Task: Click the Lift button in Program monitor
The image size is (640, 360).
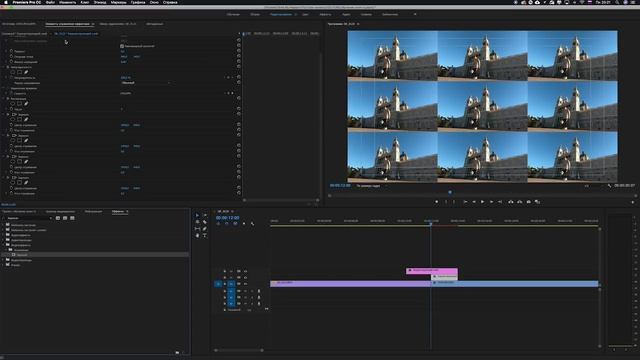Action: pos(511,202)
